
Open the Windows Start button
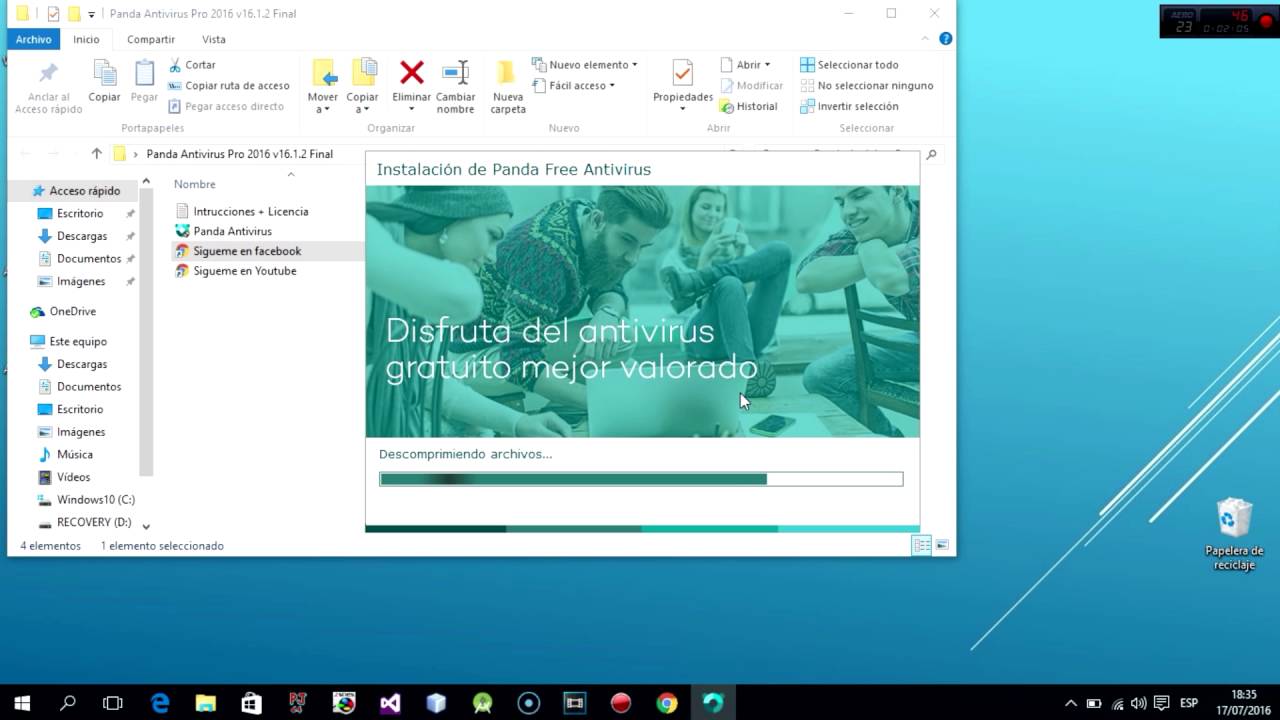(22, 703)
